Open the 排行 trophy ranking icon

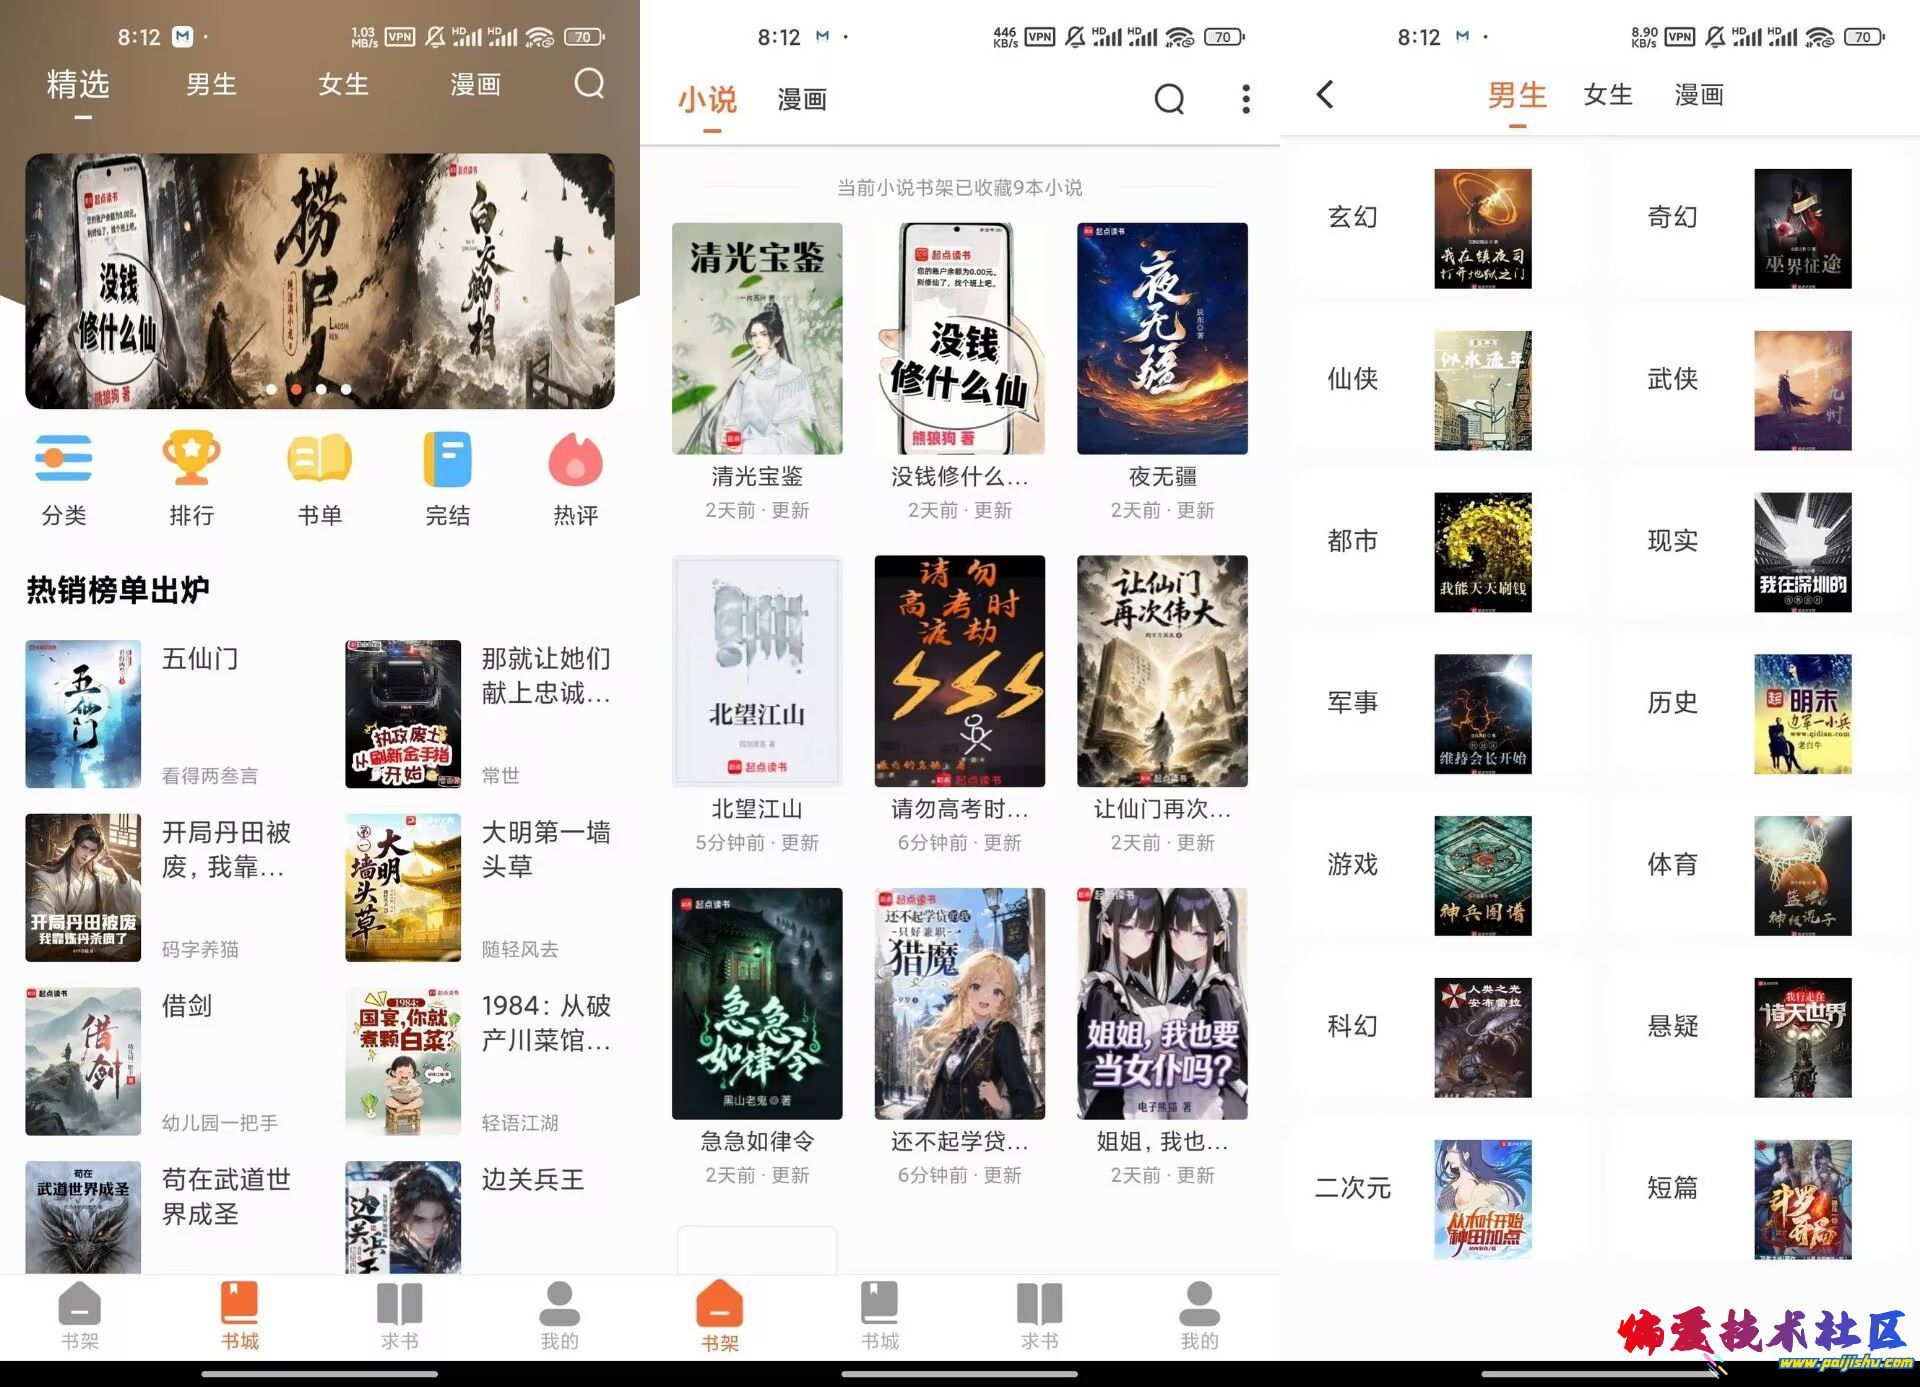(x=191, y=459)
